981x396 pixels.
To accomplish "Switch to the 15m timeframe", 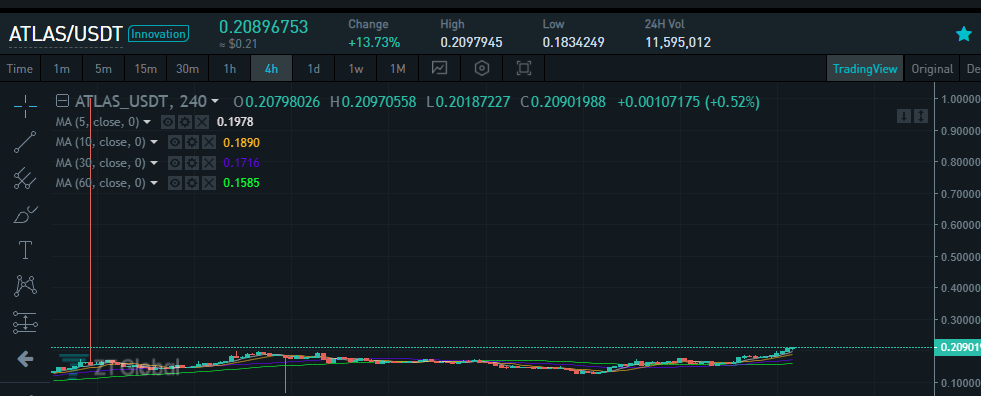I will pyautogui.click(x=145, y=68).
